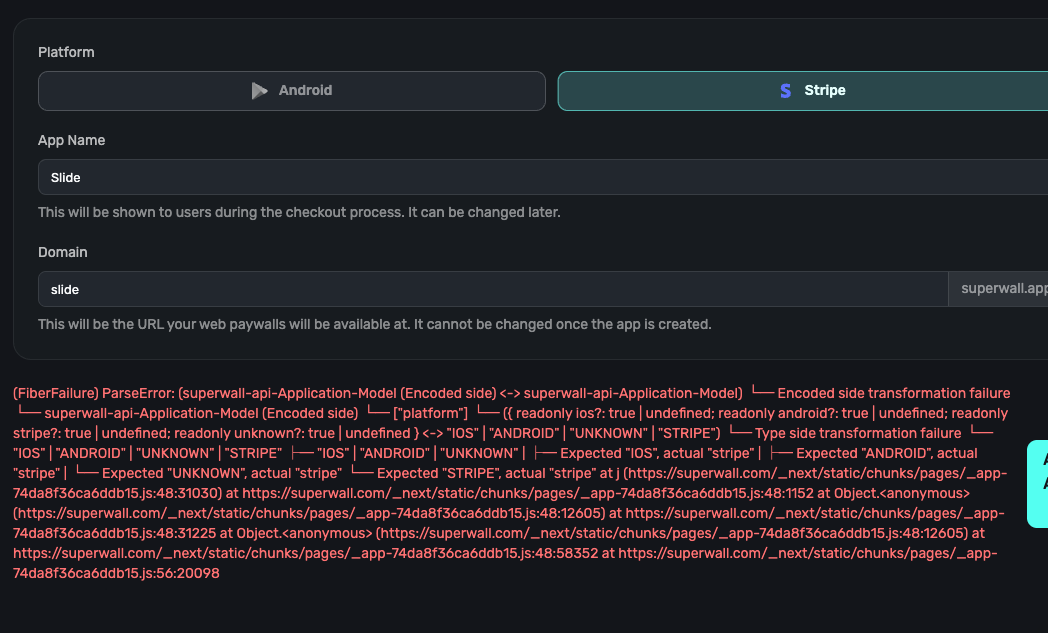The width and height of the screenshot is (1048, 633).
Task: Select Android as the platform
Action: pyautogui.click(x=292, y=91)
